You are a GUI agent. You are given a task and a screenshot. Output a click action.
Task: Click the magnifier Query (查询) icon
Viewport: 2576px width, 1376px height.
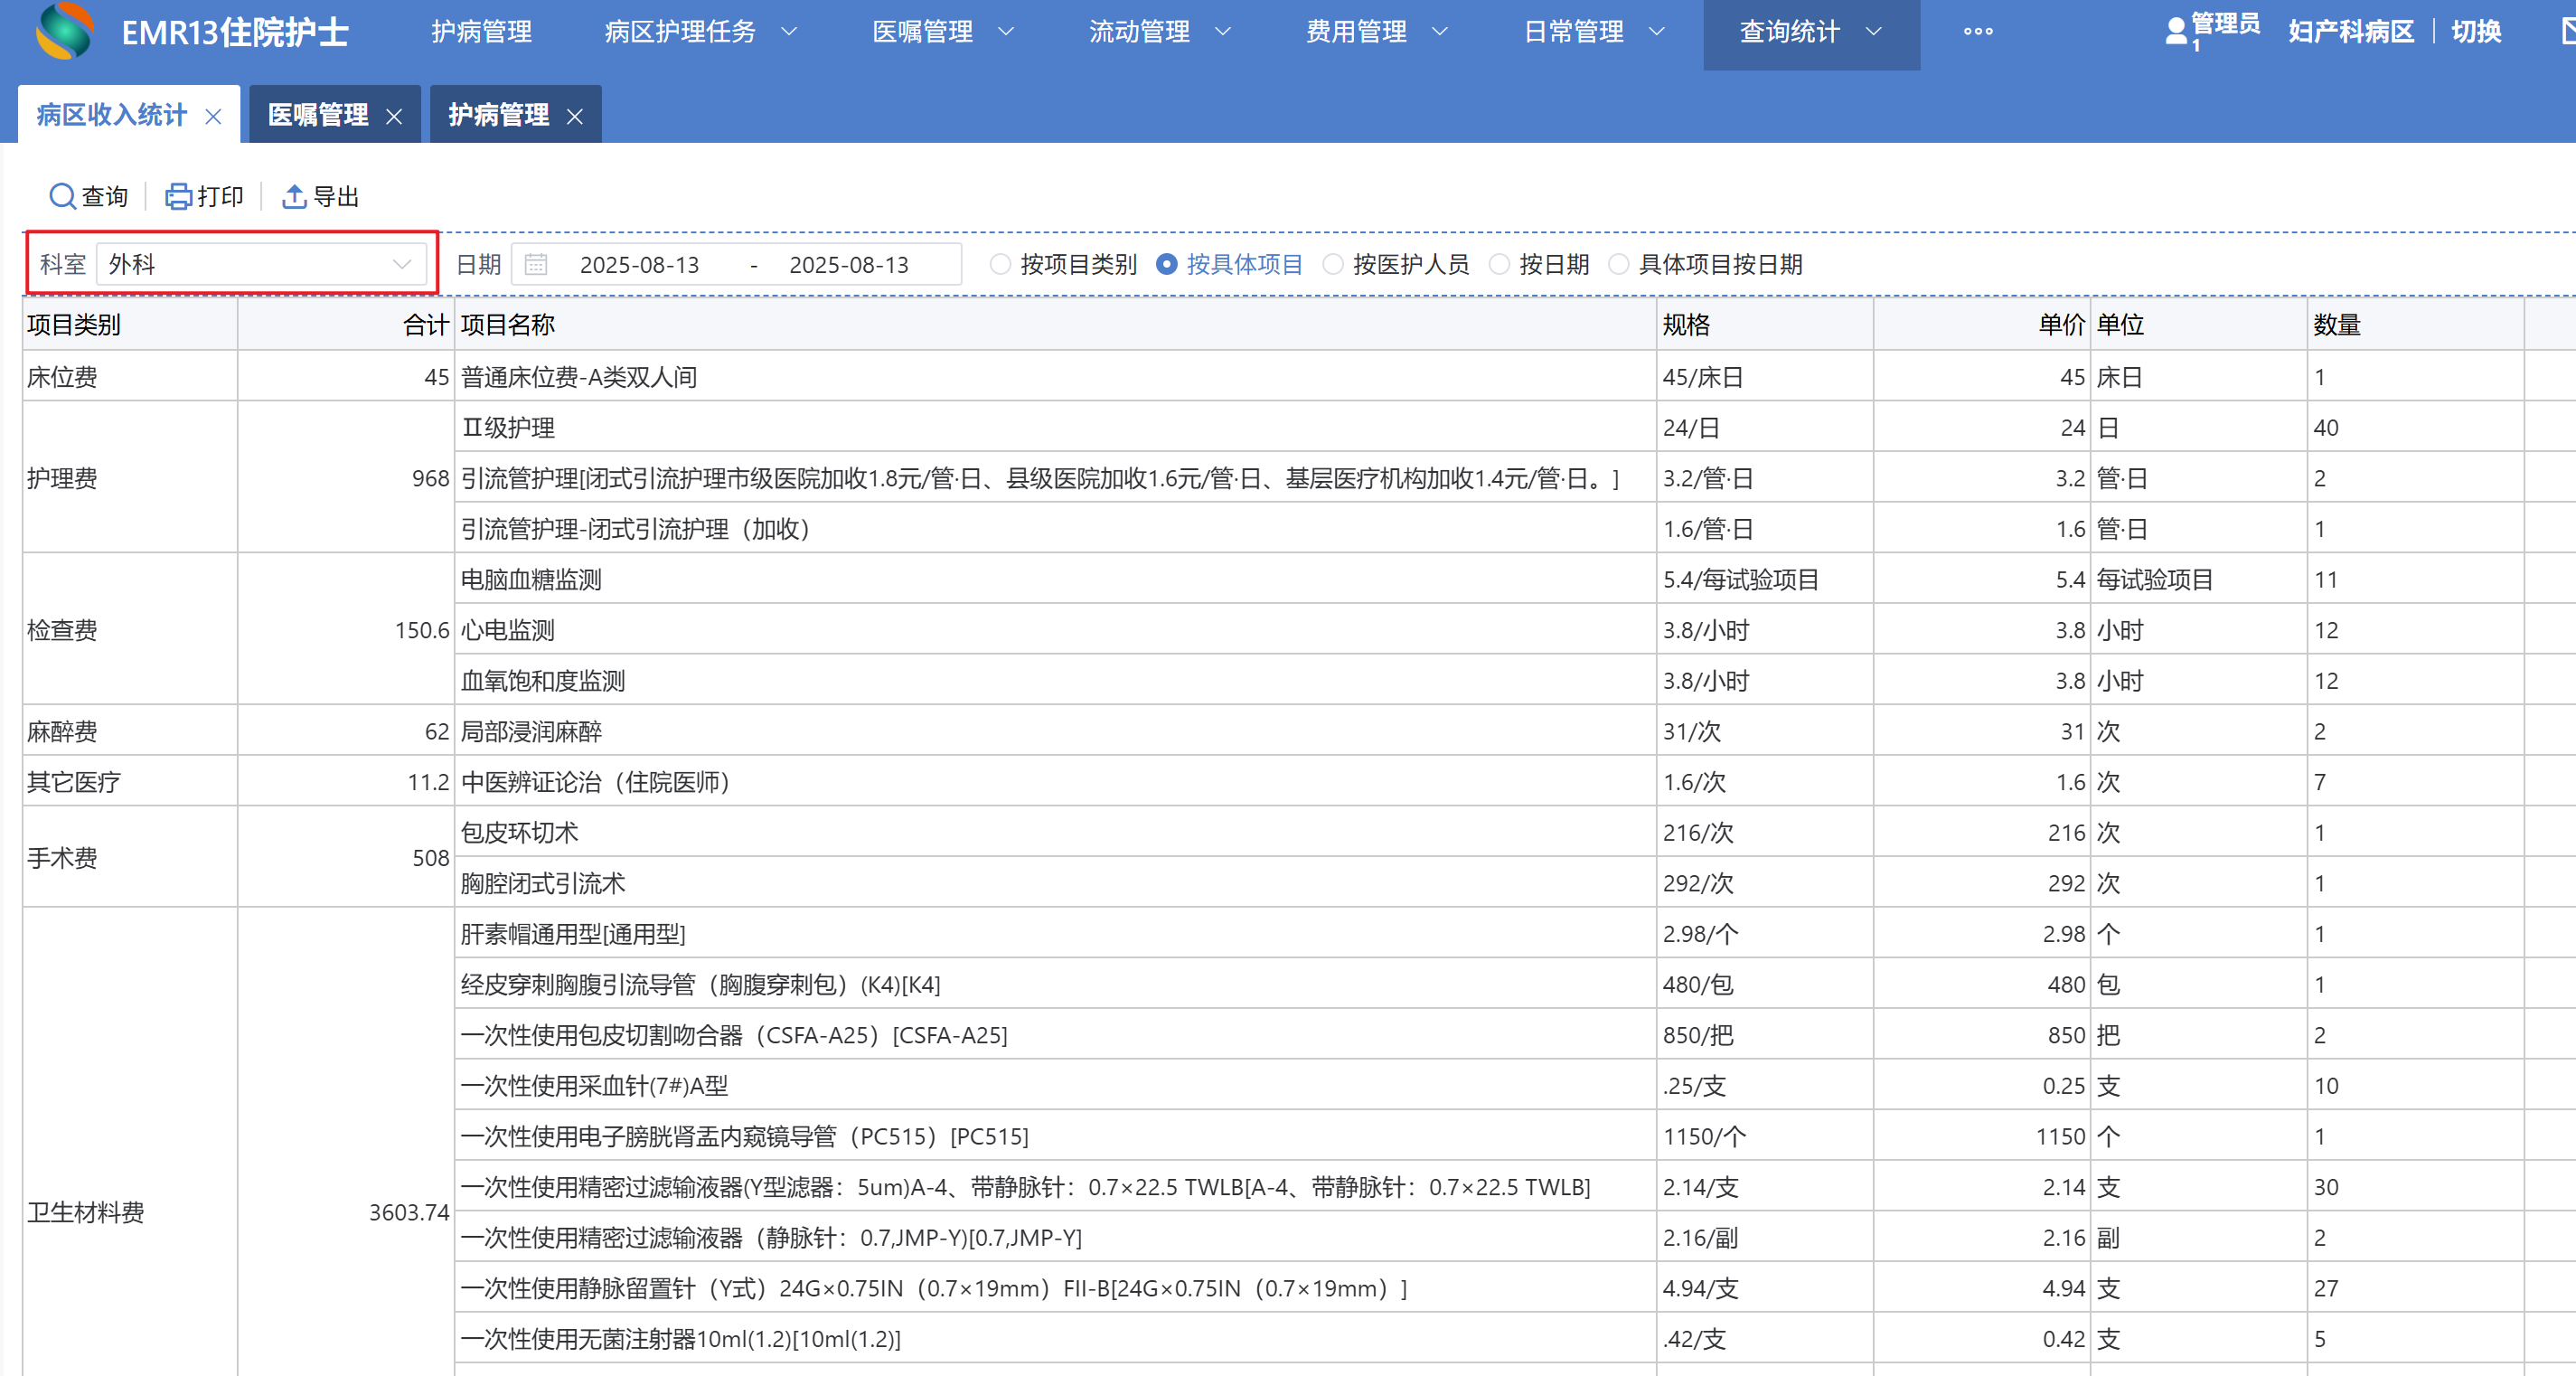click(62, 196)
